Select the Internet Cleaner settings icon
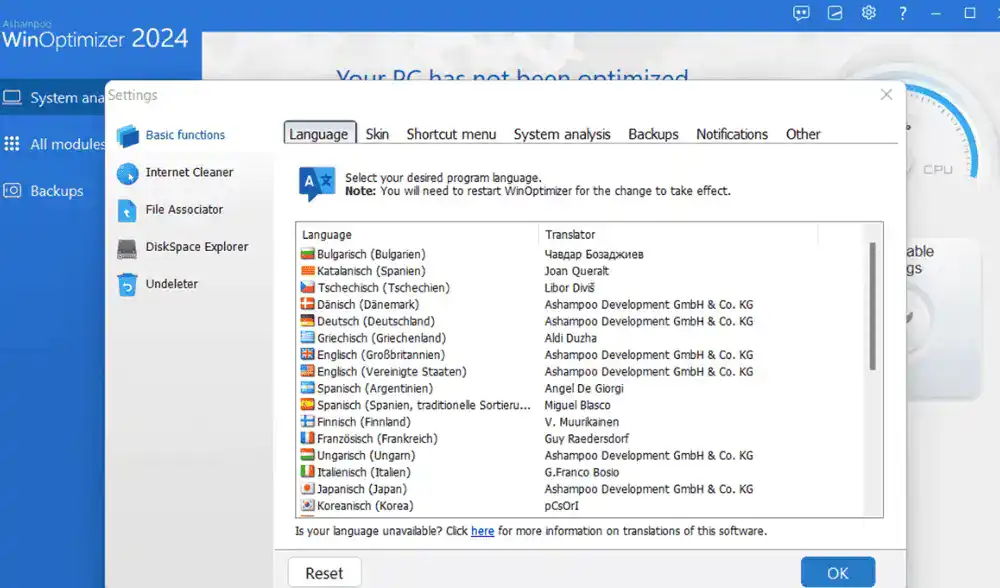 pos(128,174)
